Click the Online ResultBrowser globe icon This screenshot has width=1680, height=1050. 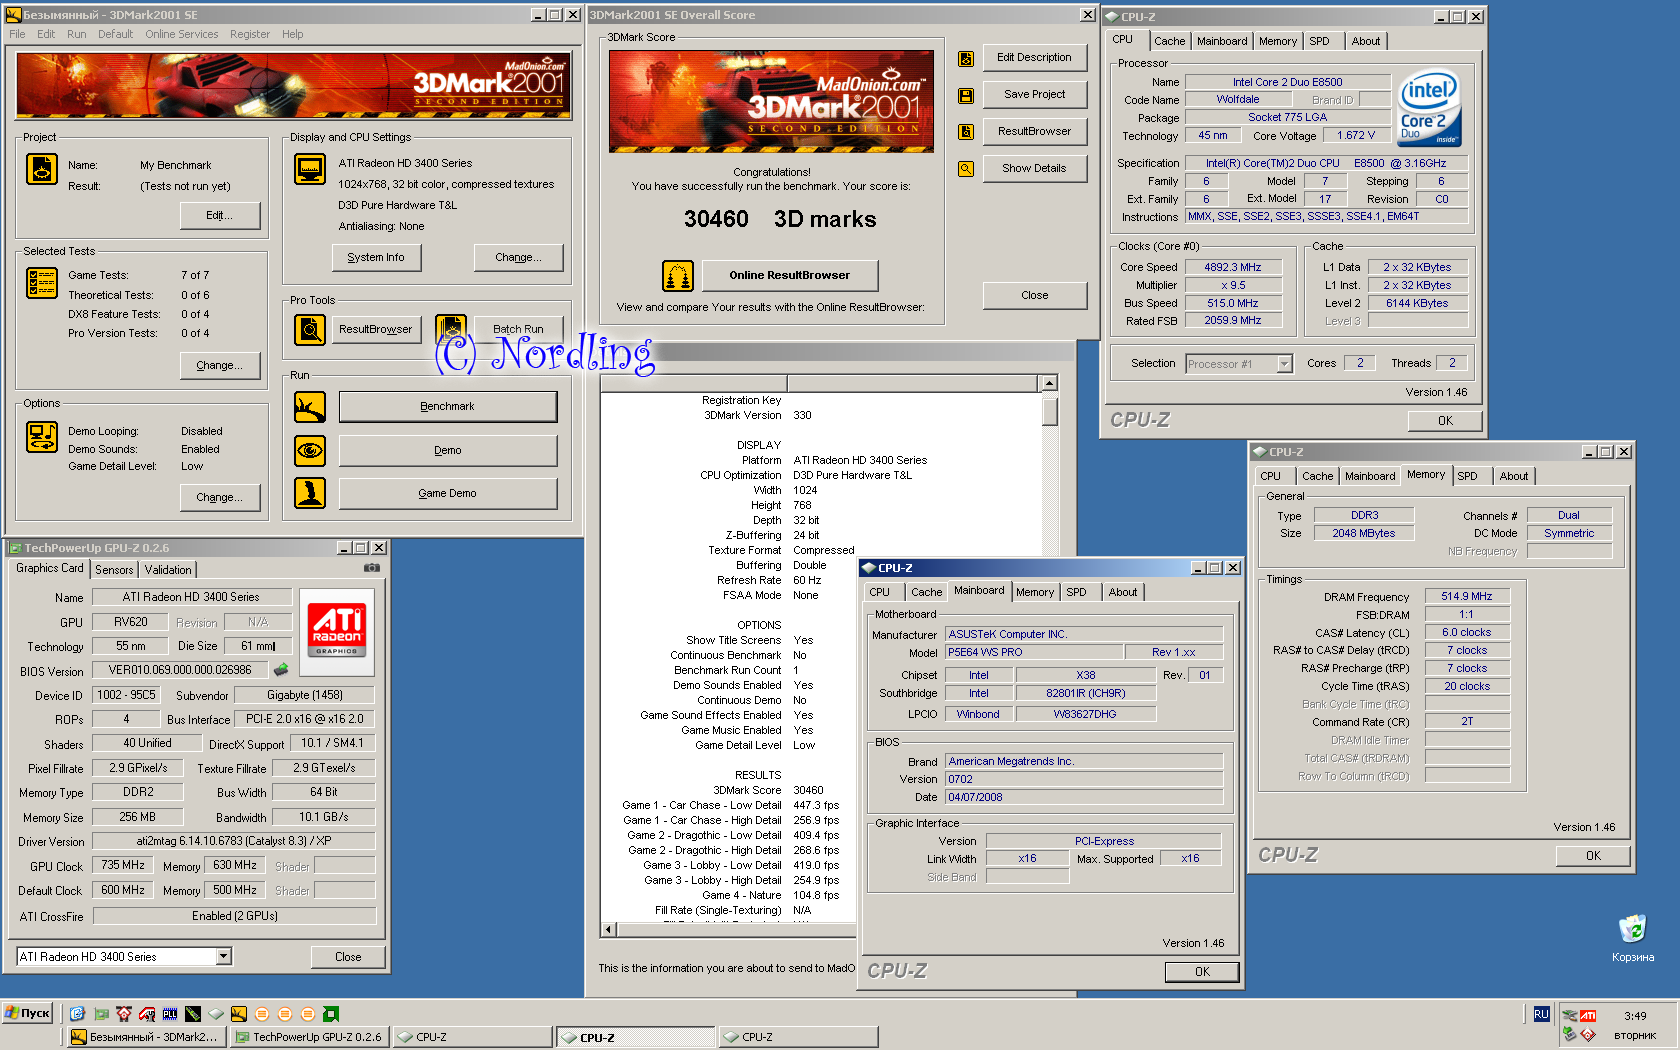tap(678, 275)
